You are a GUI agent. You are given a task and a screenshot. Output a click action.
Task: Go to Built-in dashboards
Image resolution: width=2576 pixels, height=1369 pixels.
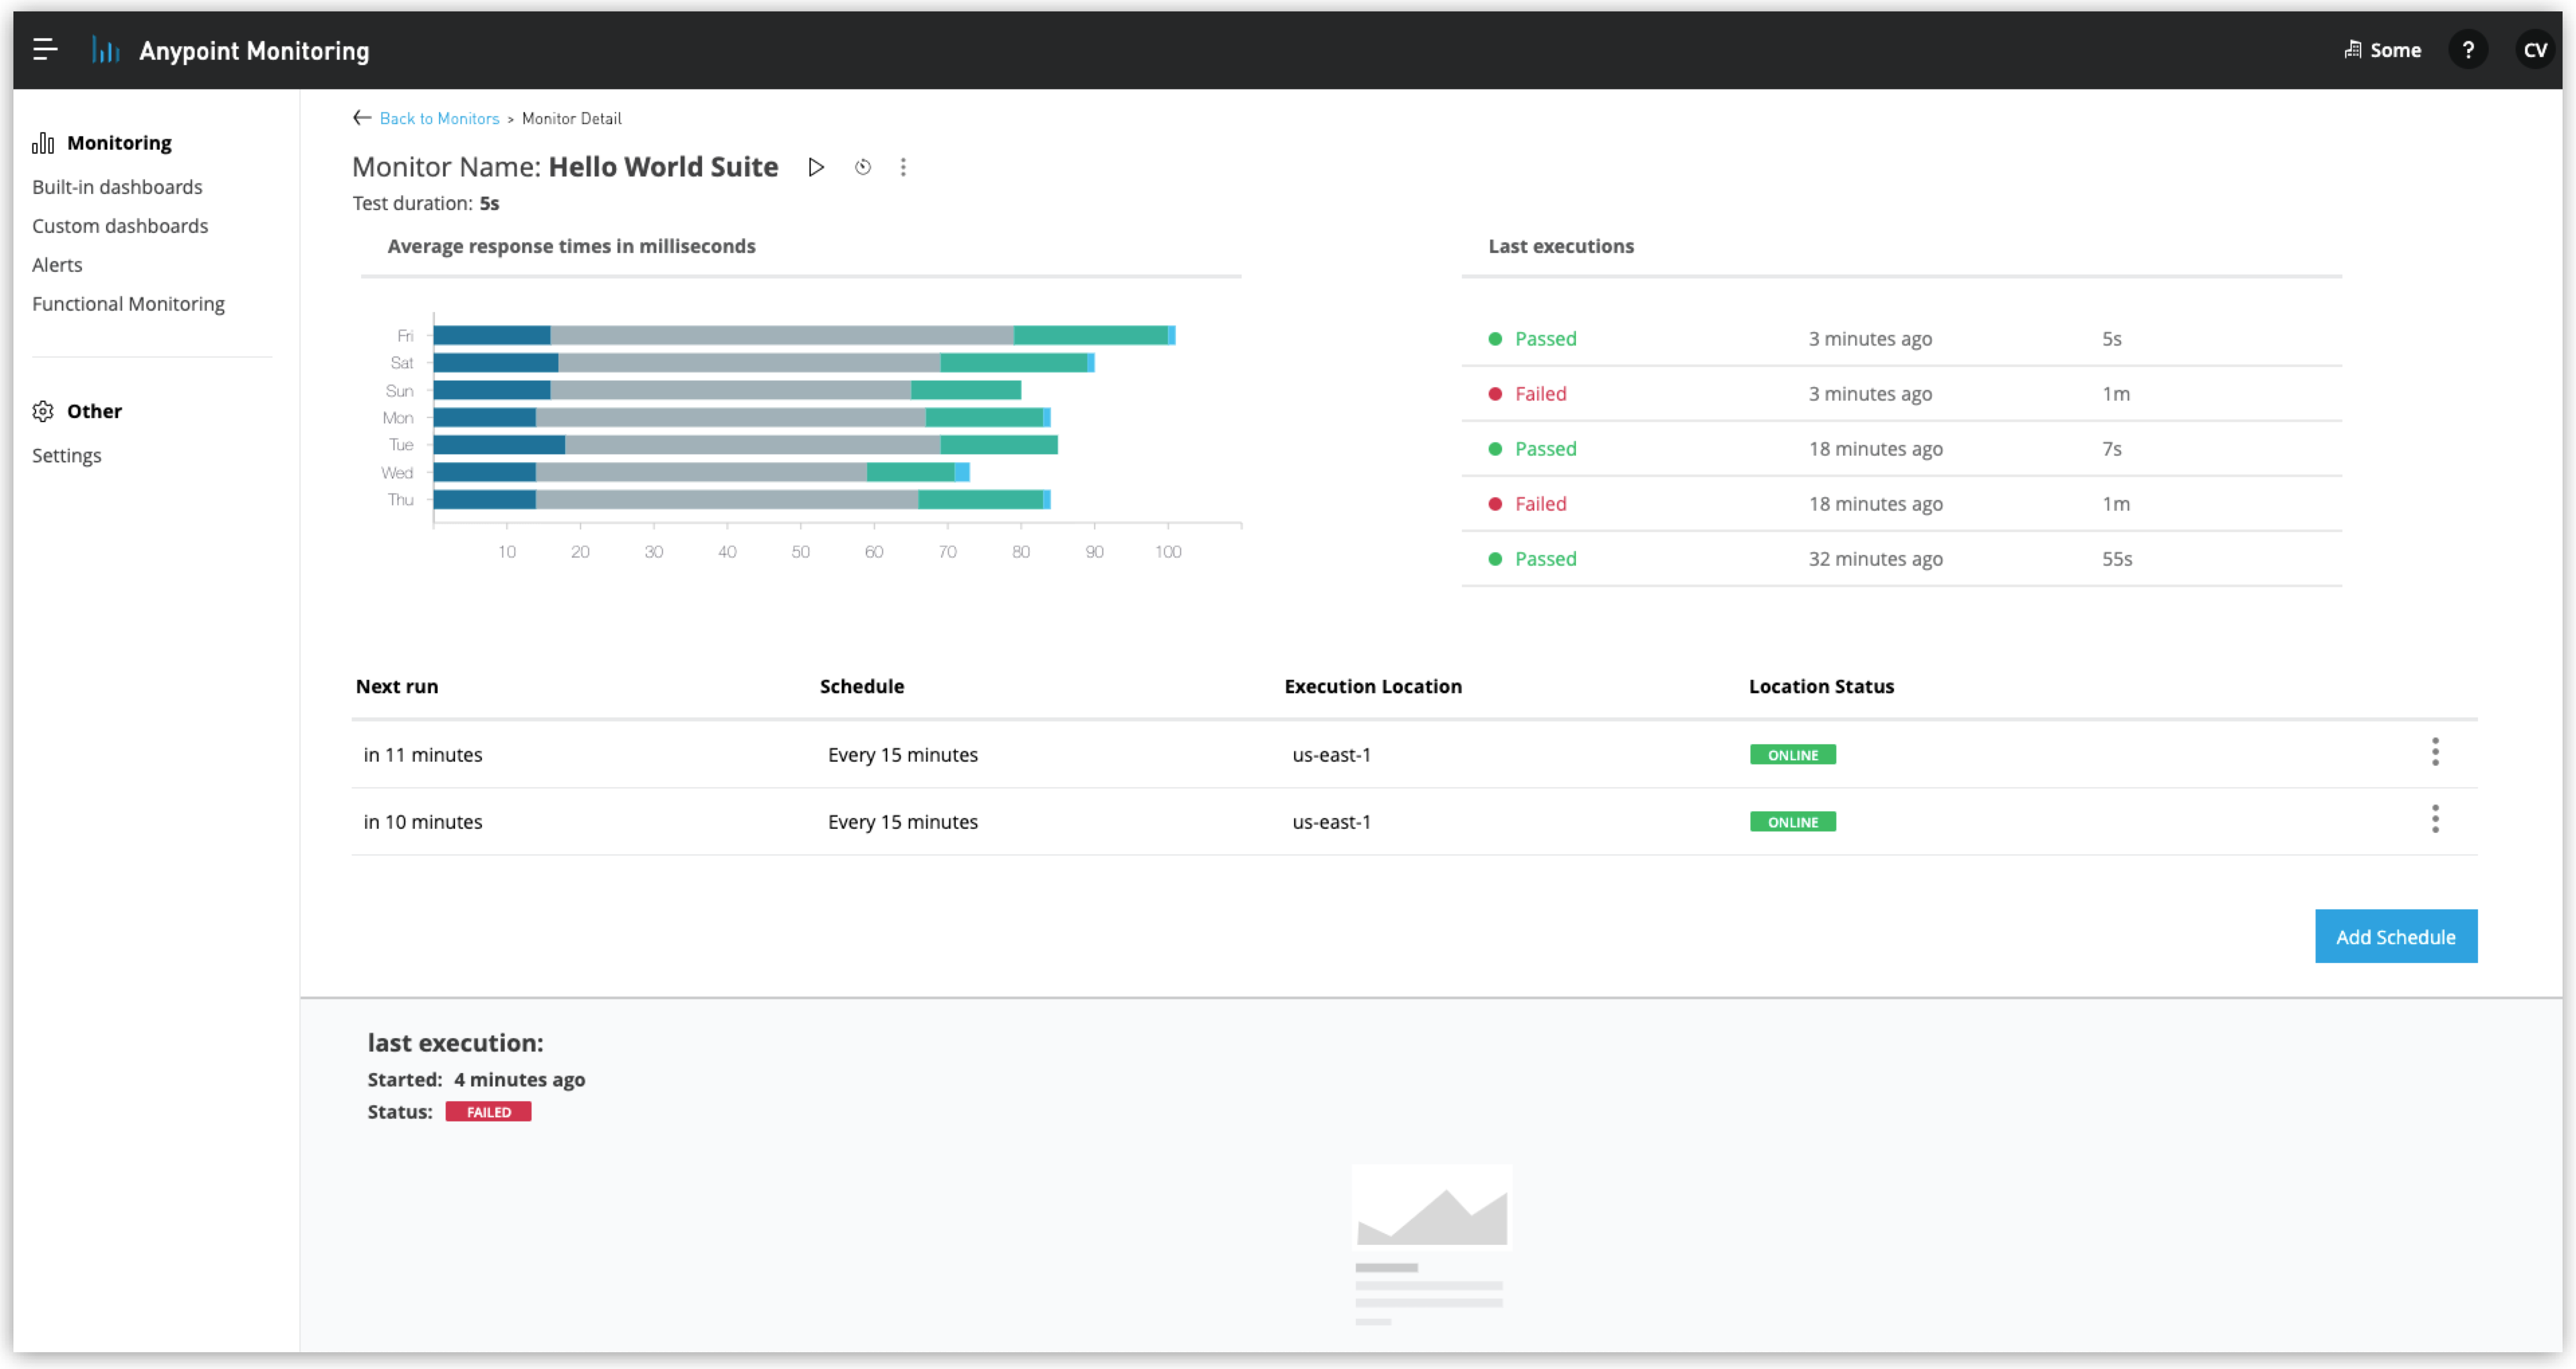117,187
